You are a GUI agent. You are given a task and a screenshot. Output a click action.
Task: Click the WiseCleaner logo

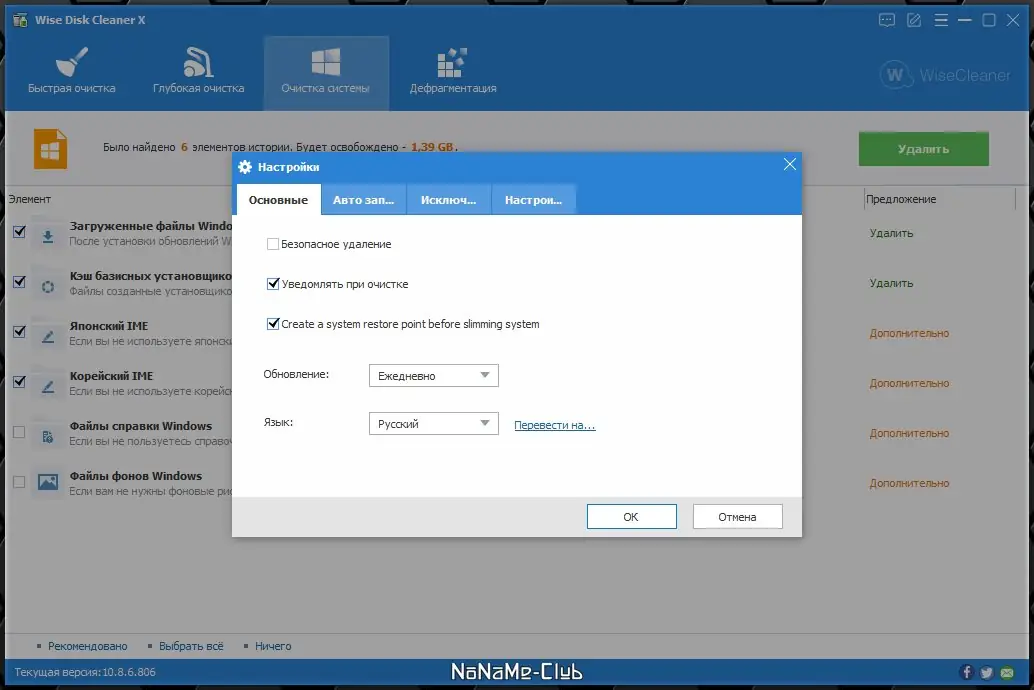[944, 75]
